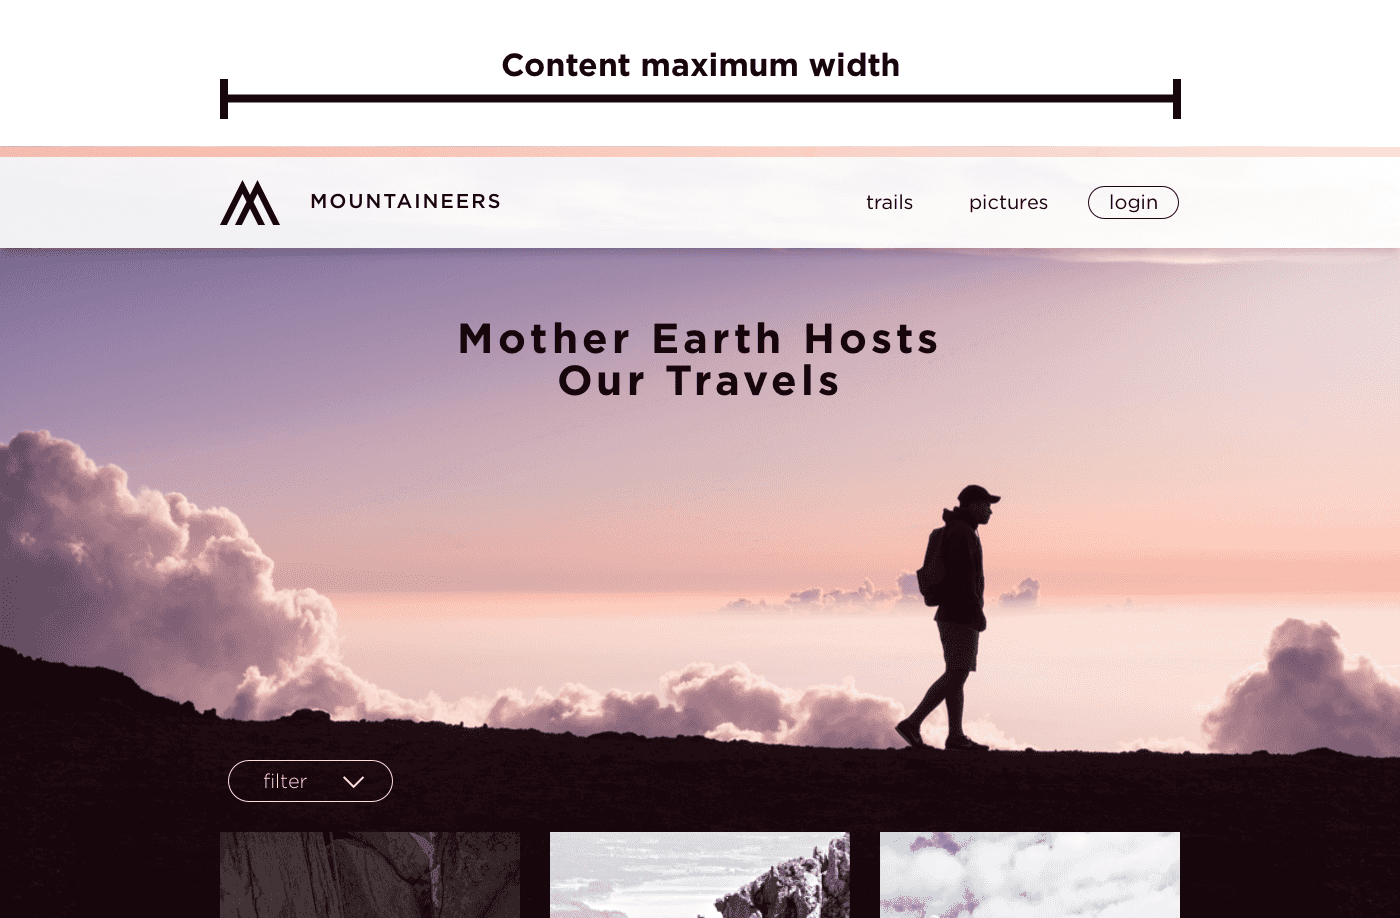Click the middle of the width indicator line

[700, 99]
